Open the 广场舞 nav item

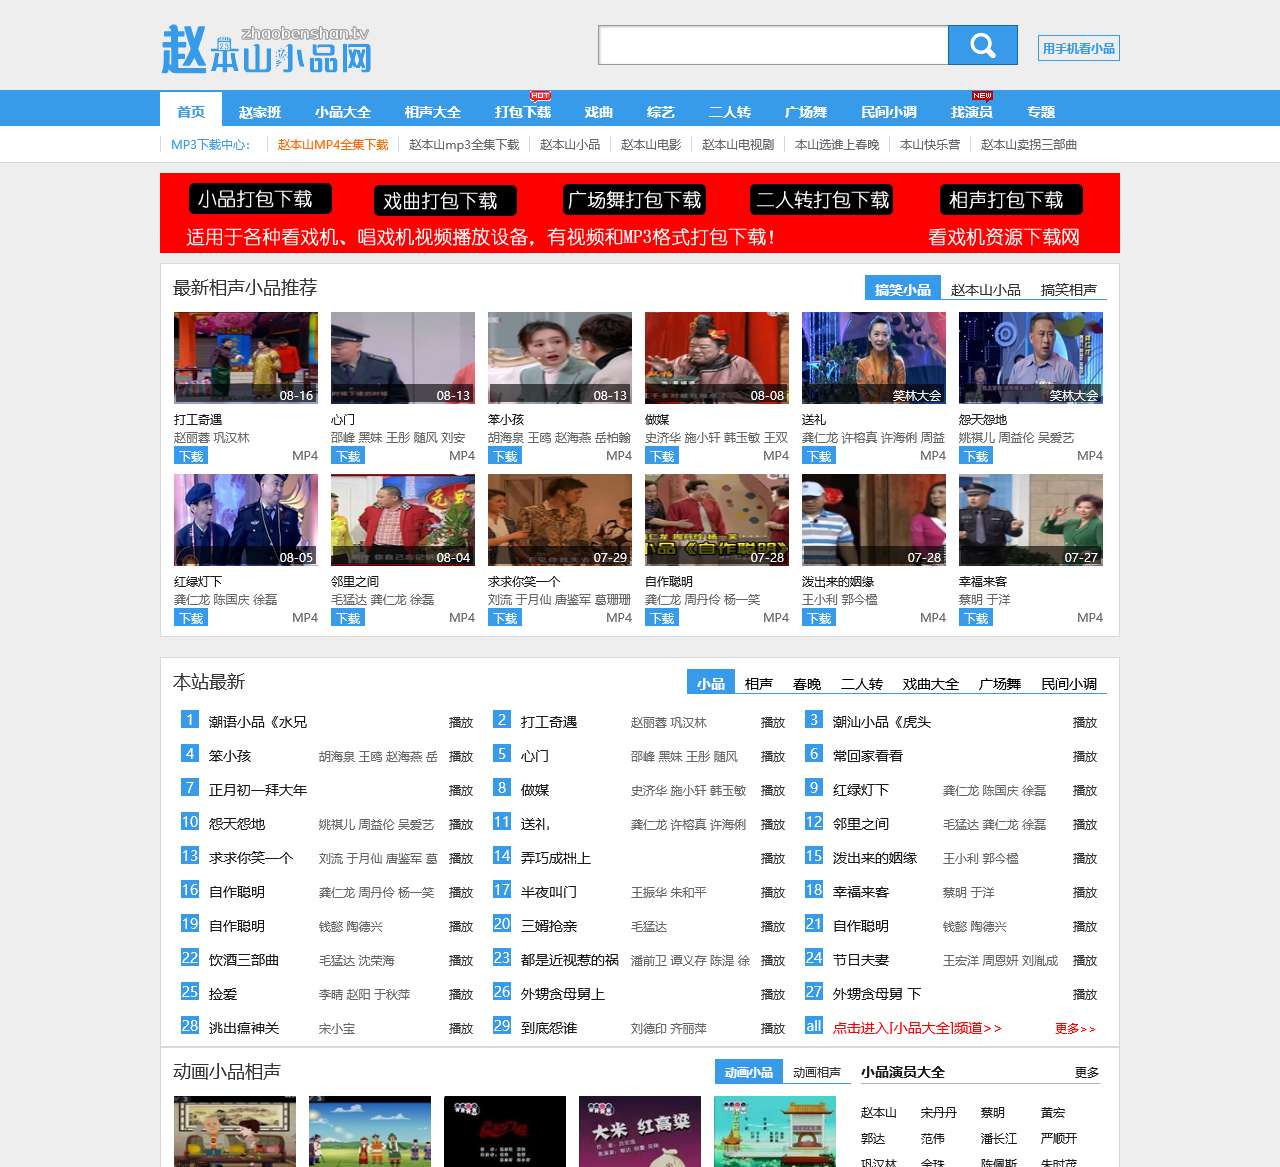(x=806, y=112)
